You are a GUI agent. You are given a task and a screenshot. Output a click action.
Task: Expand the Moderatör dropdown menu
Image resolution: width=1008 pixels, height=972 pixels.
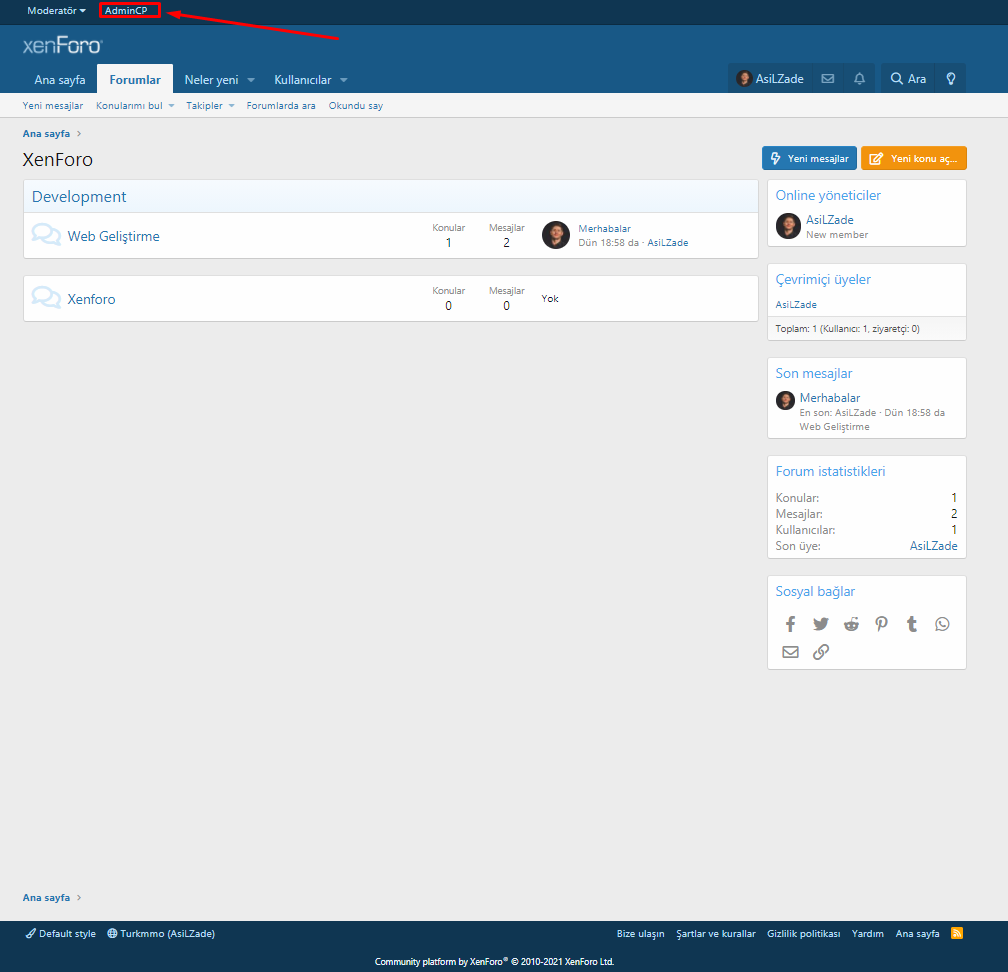pos(56,10)
